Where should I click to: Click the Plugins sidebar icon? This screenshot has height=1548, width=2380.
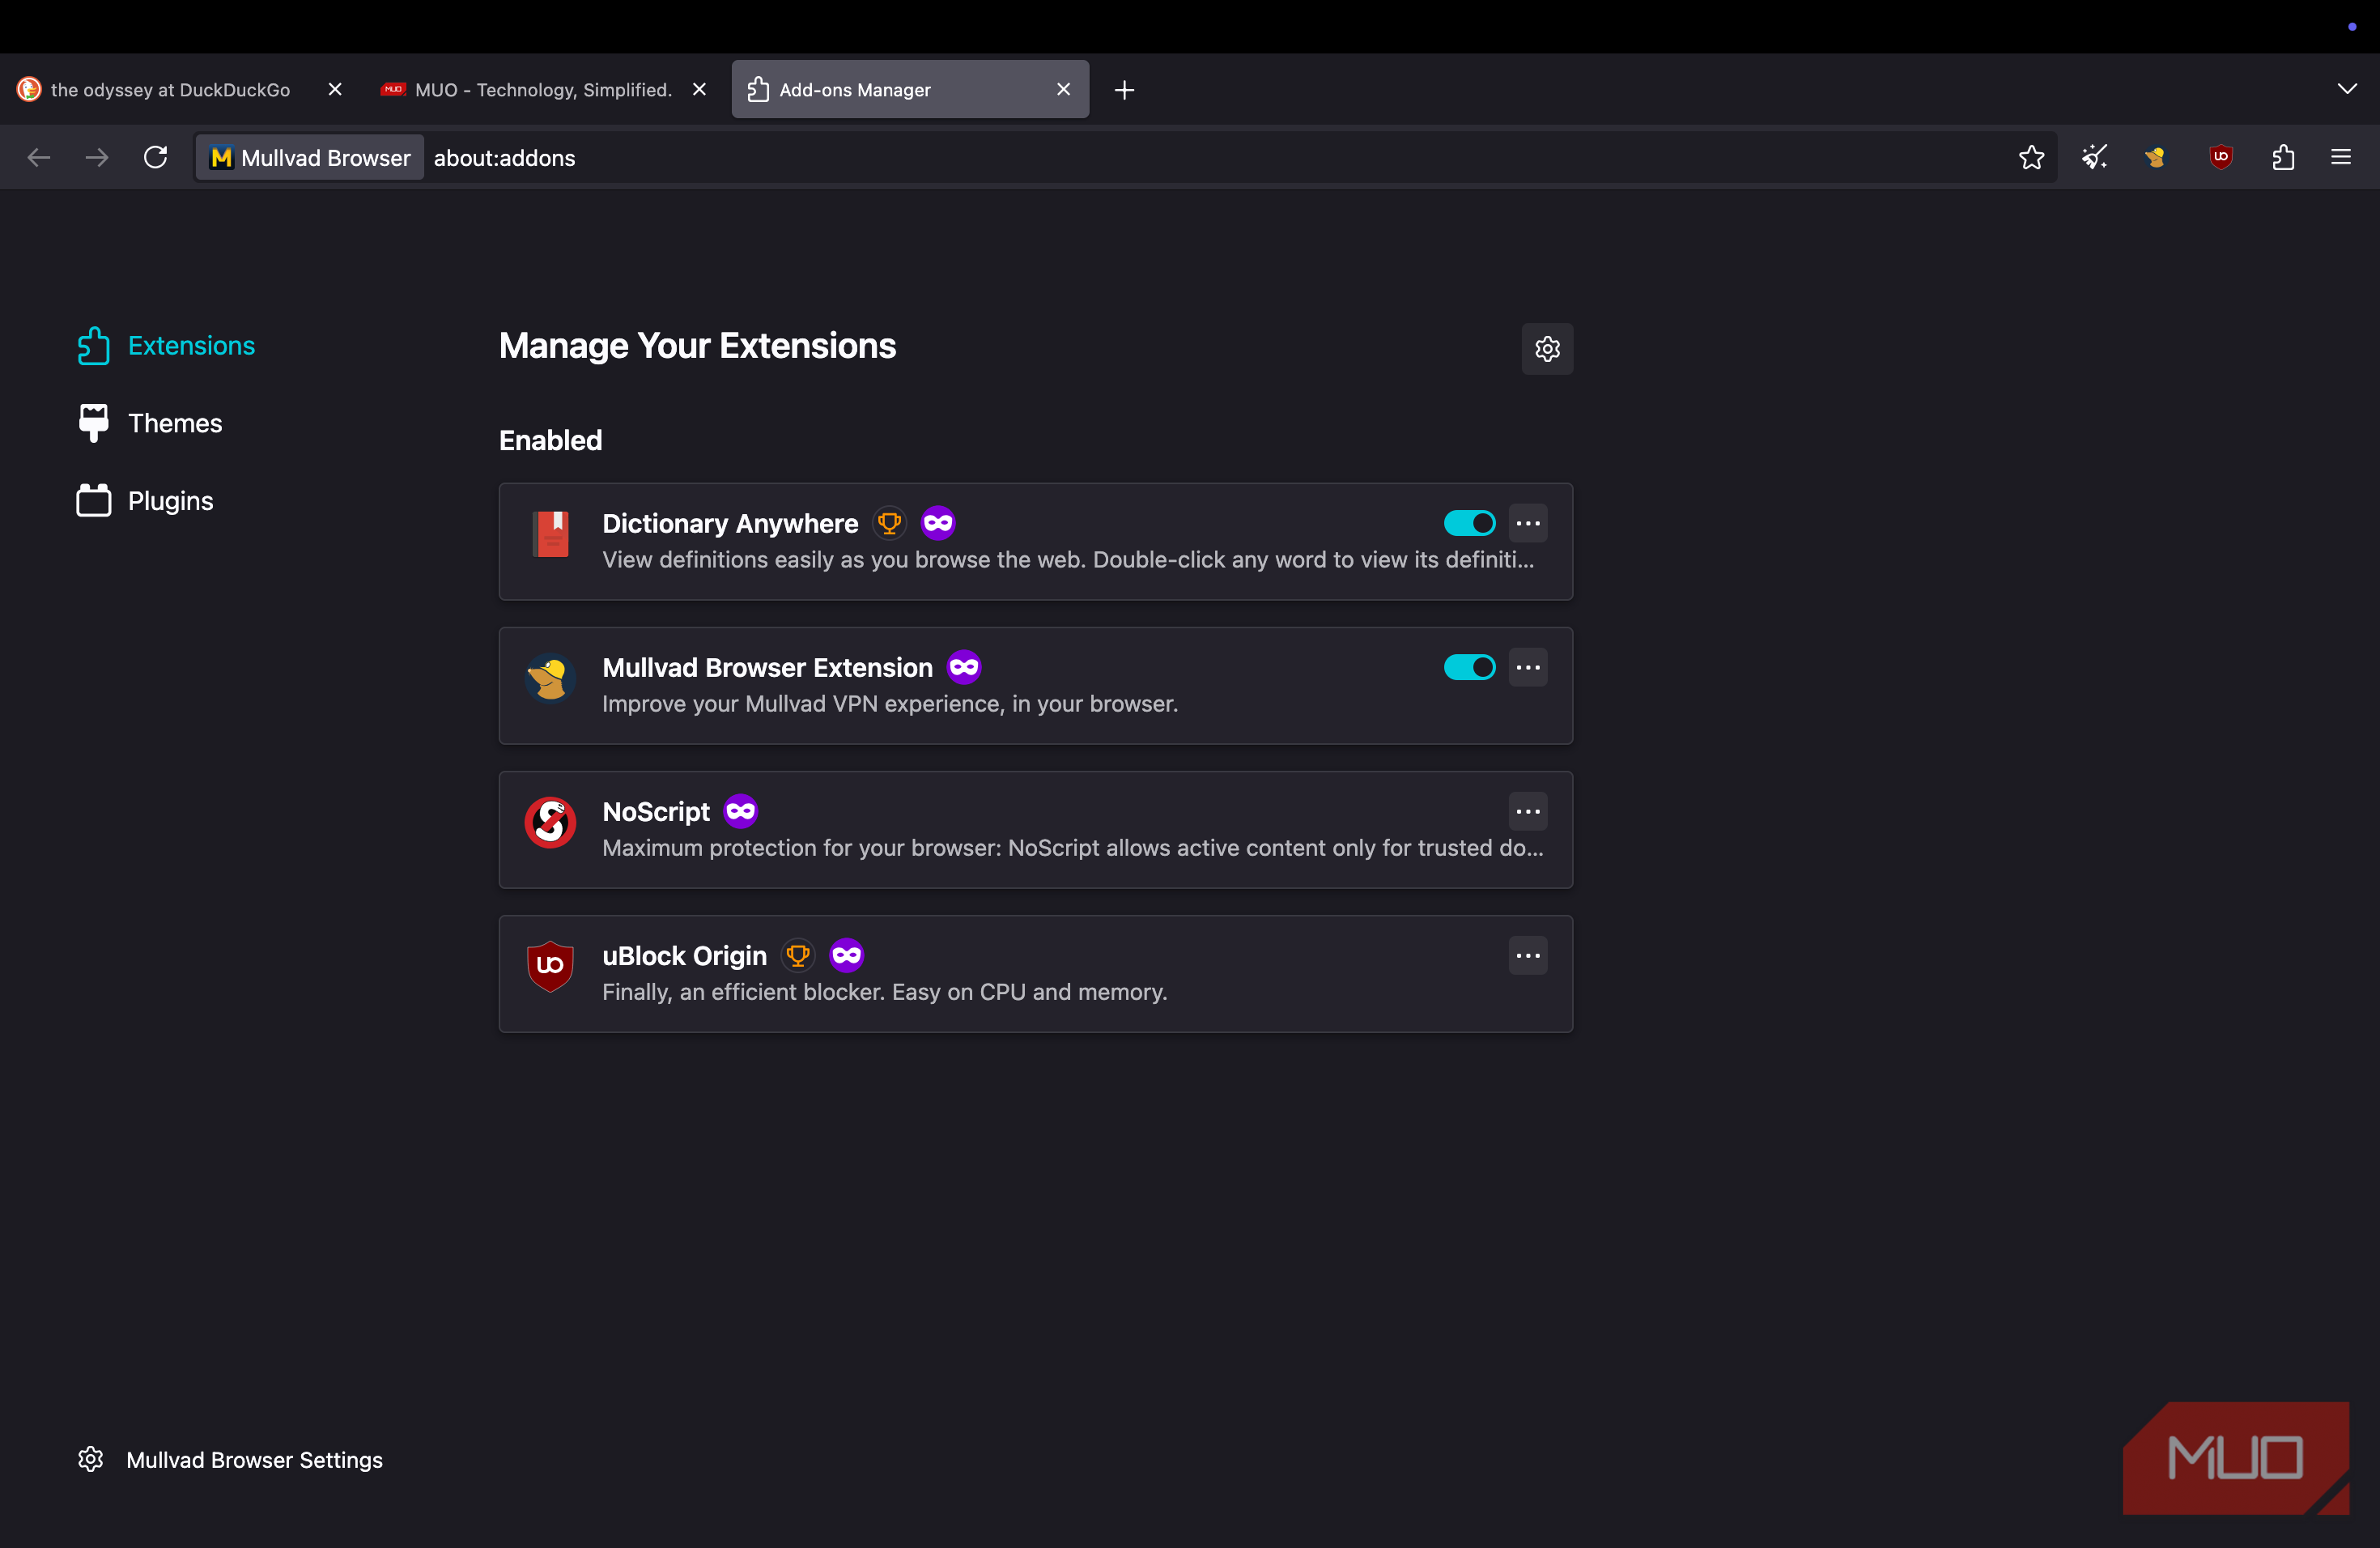94,501
